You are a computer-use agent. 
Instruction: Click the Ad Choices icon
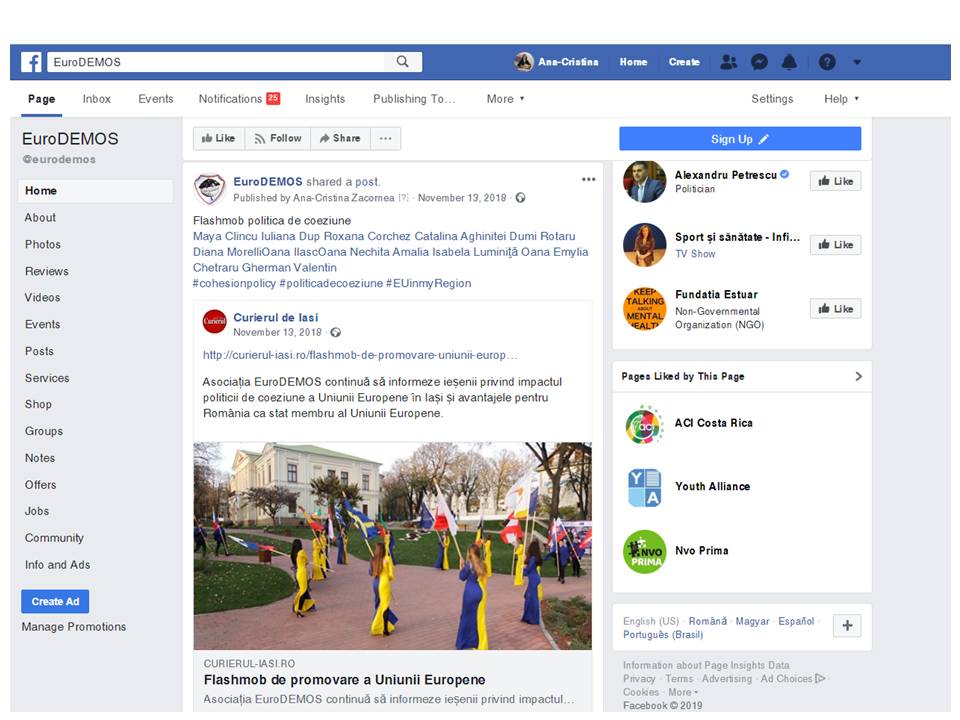[820, 678]
